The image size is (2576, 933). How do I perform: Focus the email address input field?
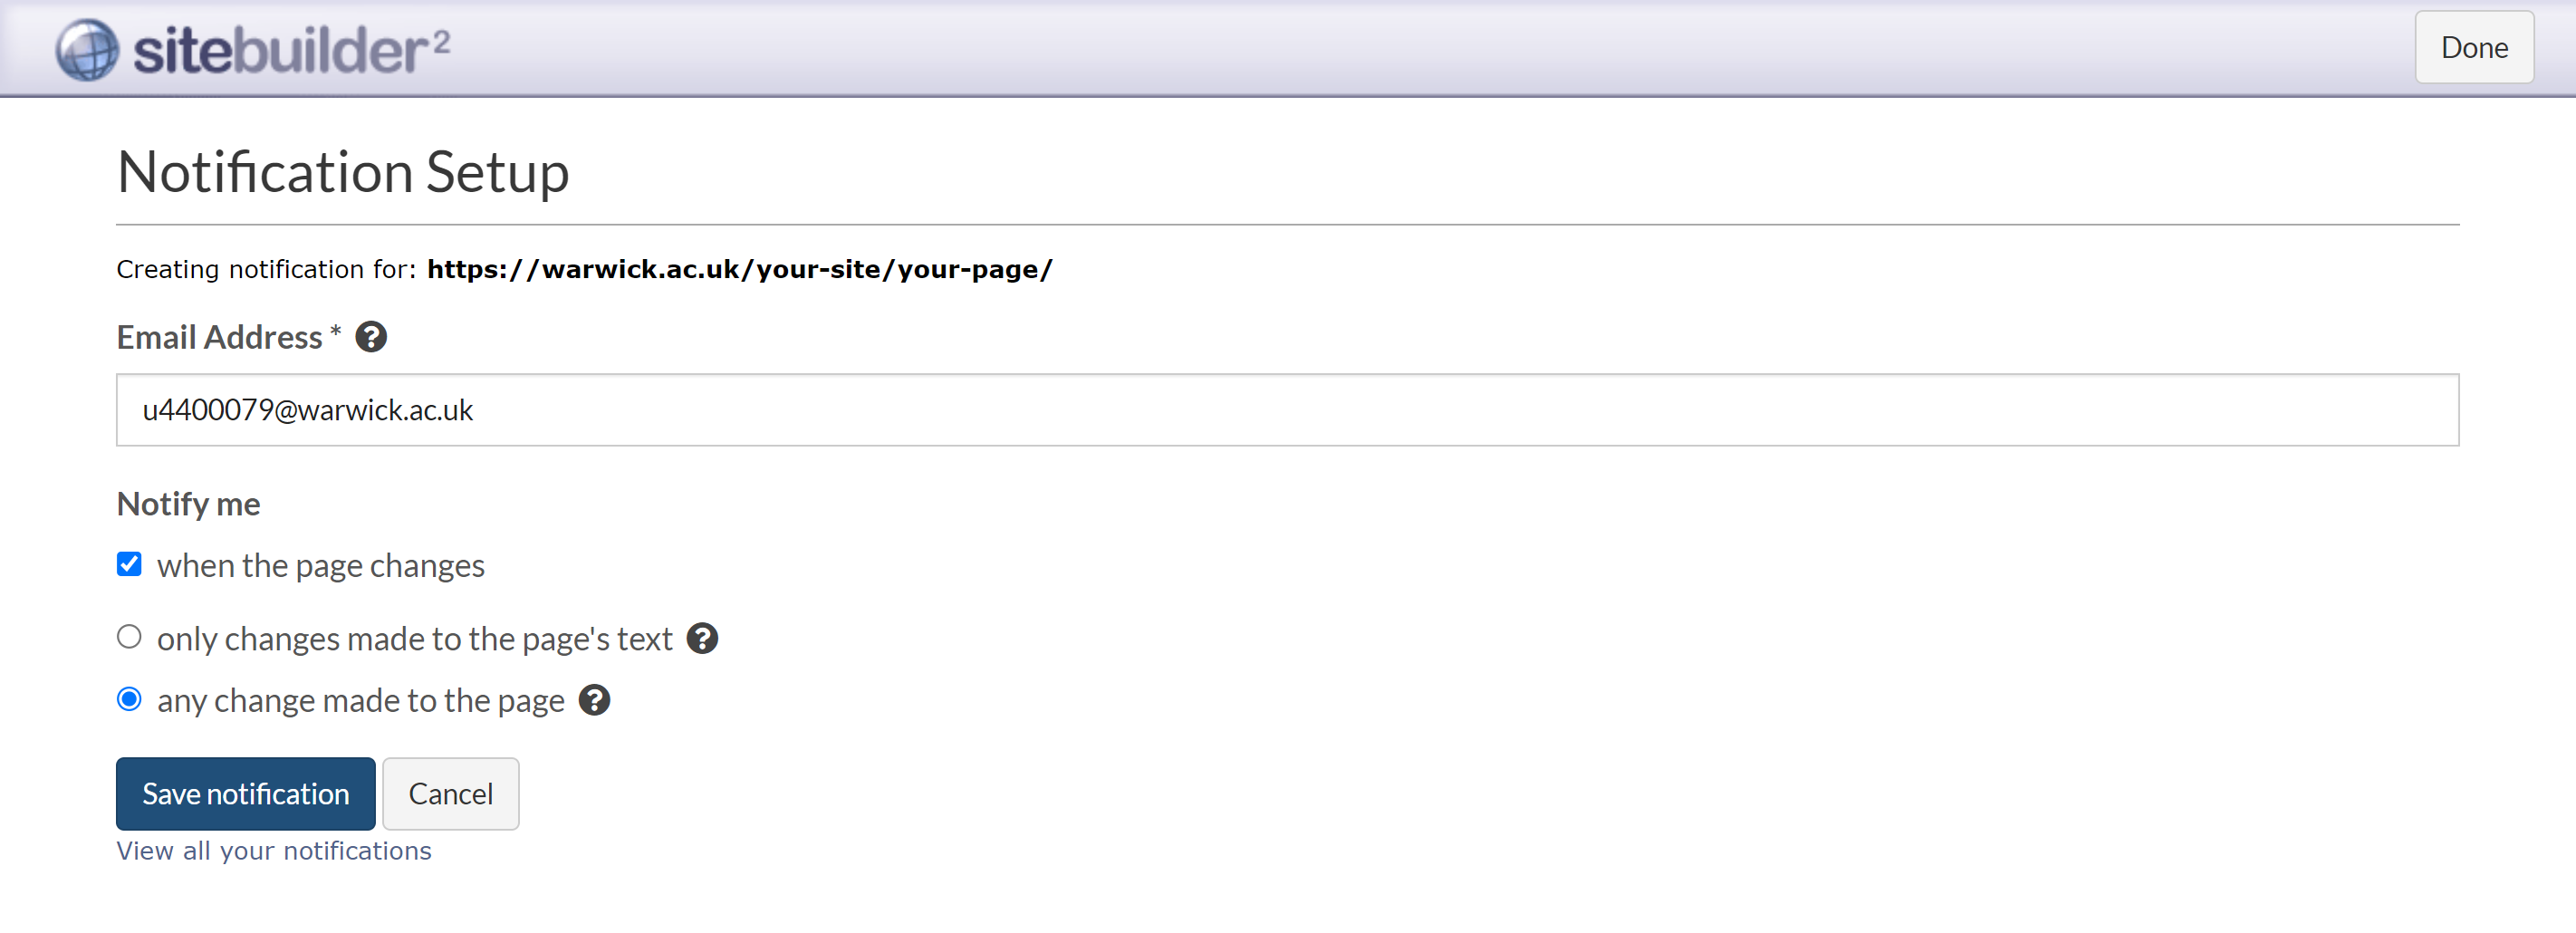tap(1287, 410)
